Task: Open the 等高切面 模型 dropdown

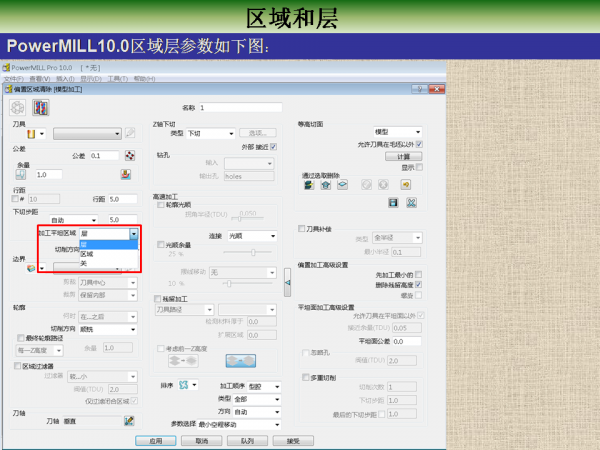Action: (x=398, y=132)
